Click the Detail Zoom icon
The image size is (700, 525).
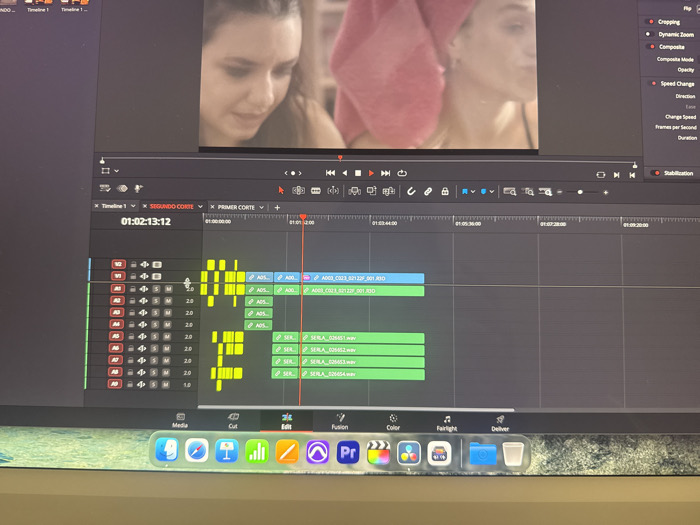pyautogui.click(x=528, y=192)
